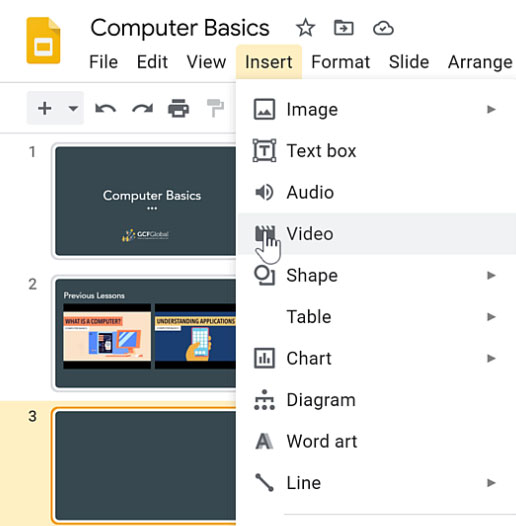Viewport: 516px width, 526px height.
Task: Undo the last action
Action: coord(105,109)
